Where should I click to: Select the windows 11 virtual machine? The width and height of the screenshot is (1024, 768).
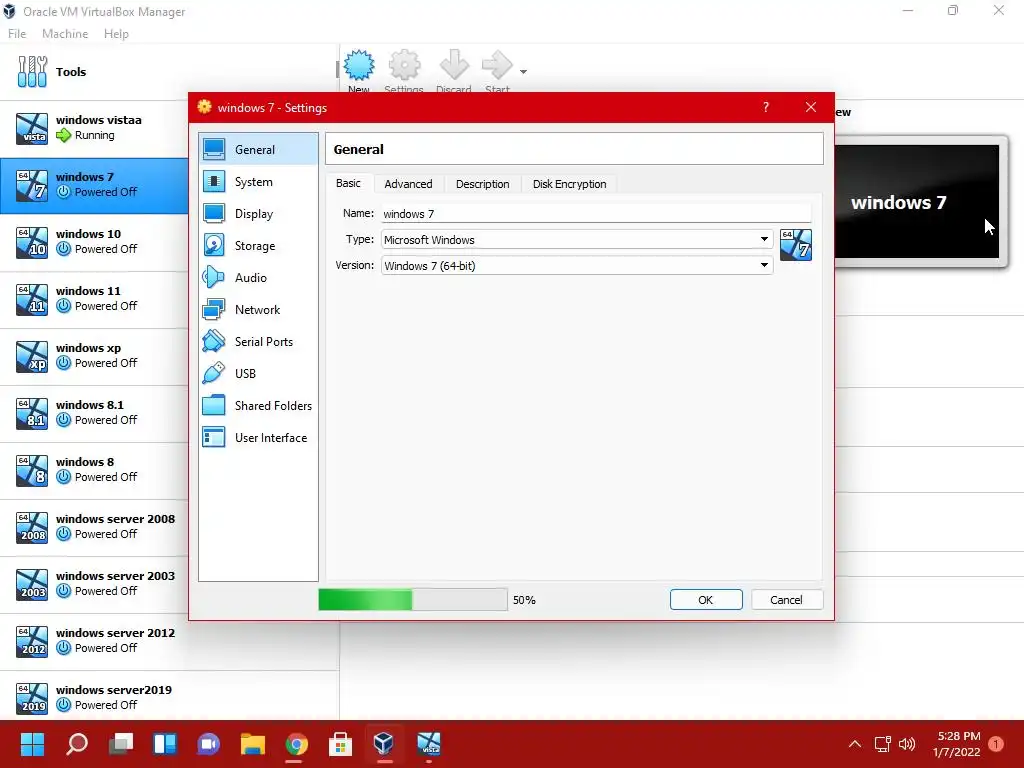pyautogui.click(x=94, y=299)
